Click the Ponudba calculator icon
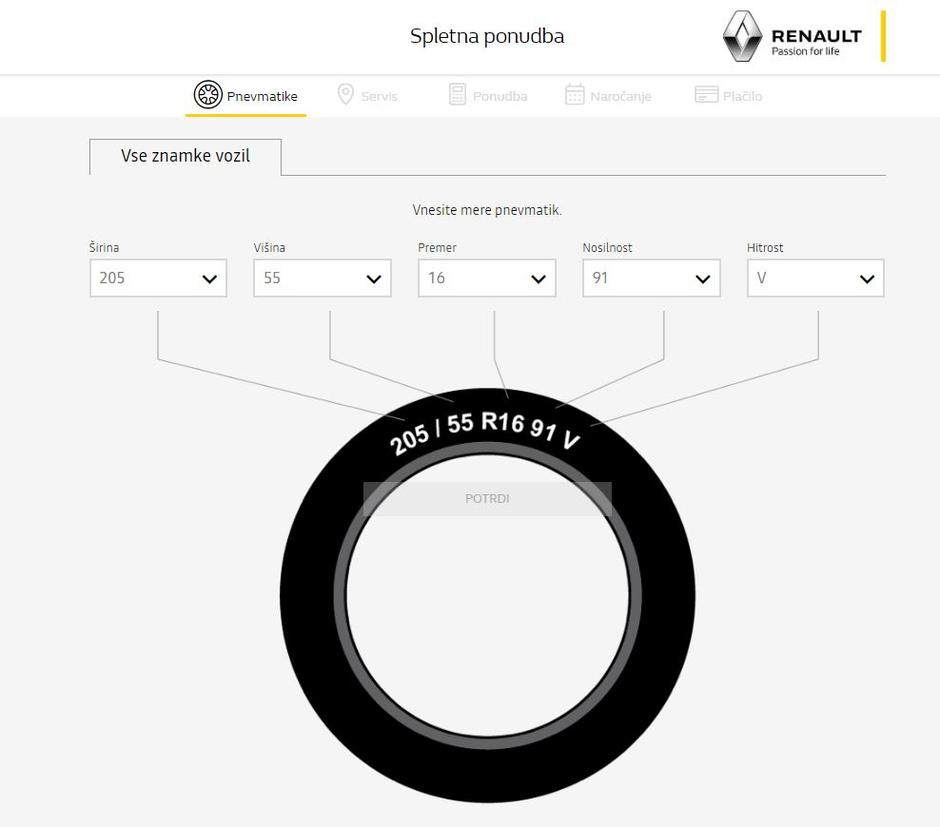The height and width of the screenshot is (827, 940). (x=457, y=95)
